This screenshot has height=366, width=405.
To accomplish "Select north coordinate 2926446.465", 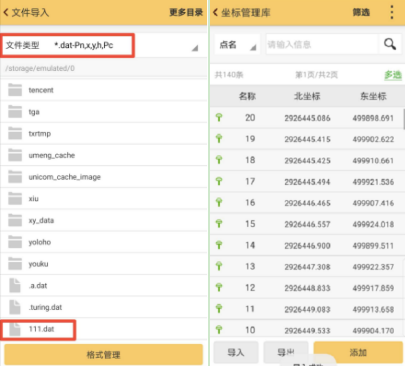I will 307,203.
